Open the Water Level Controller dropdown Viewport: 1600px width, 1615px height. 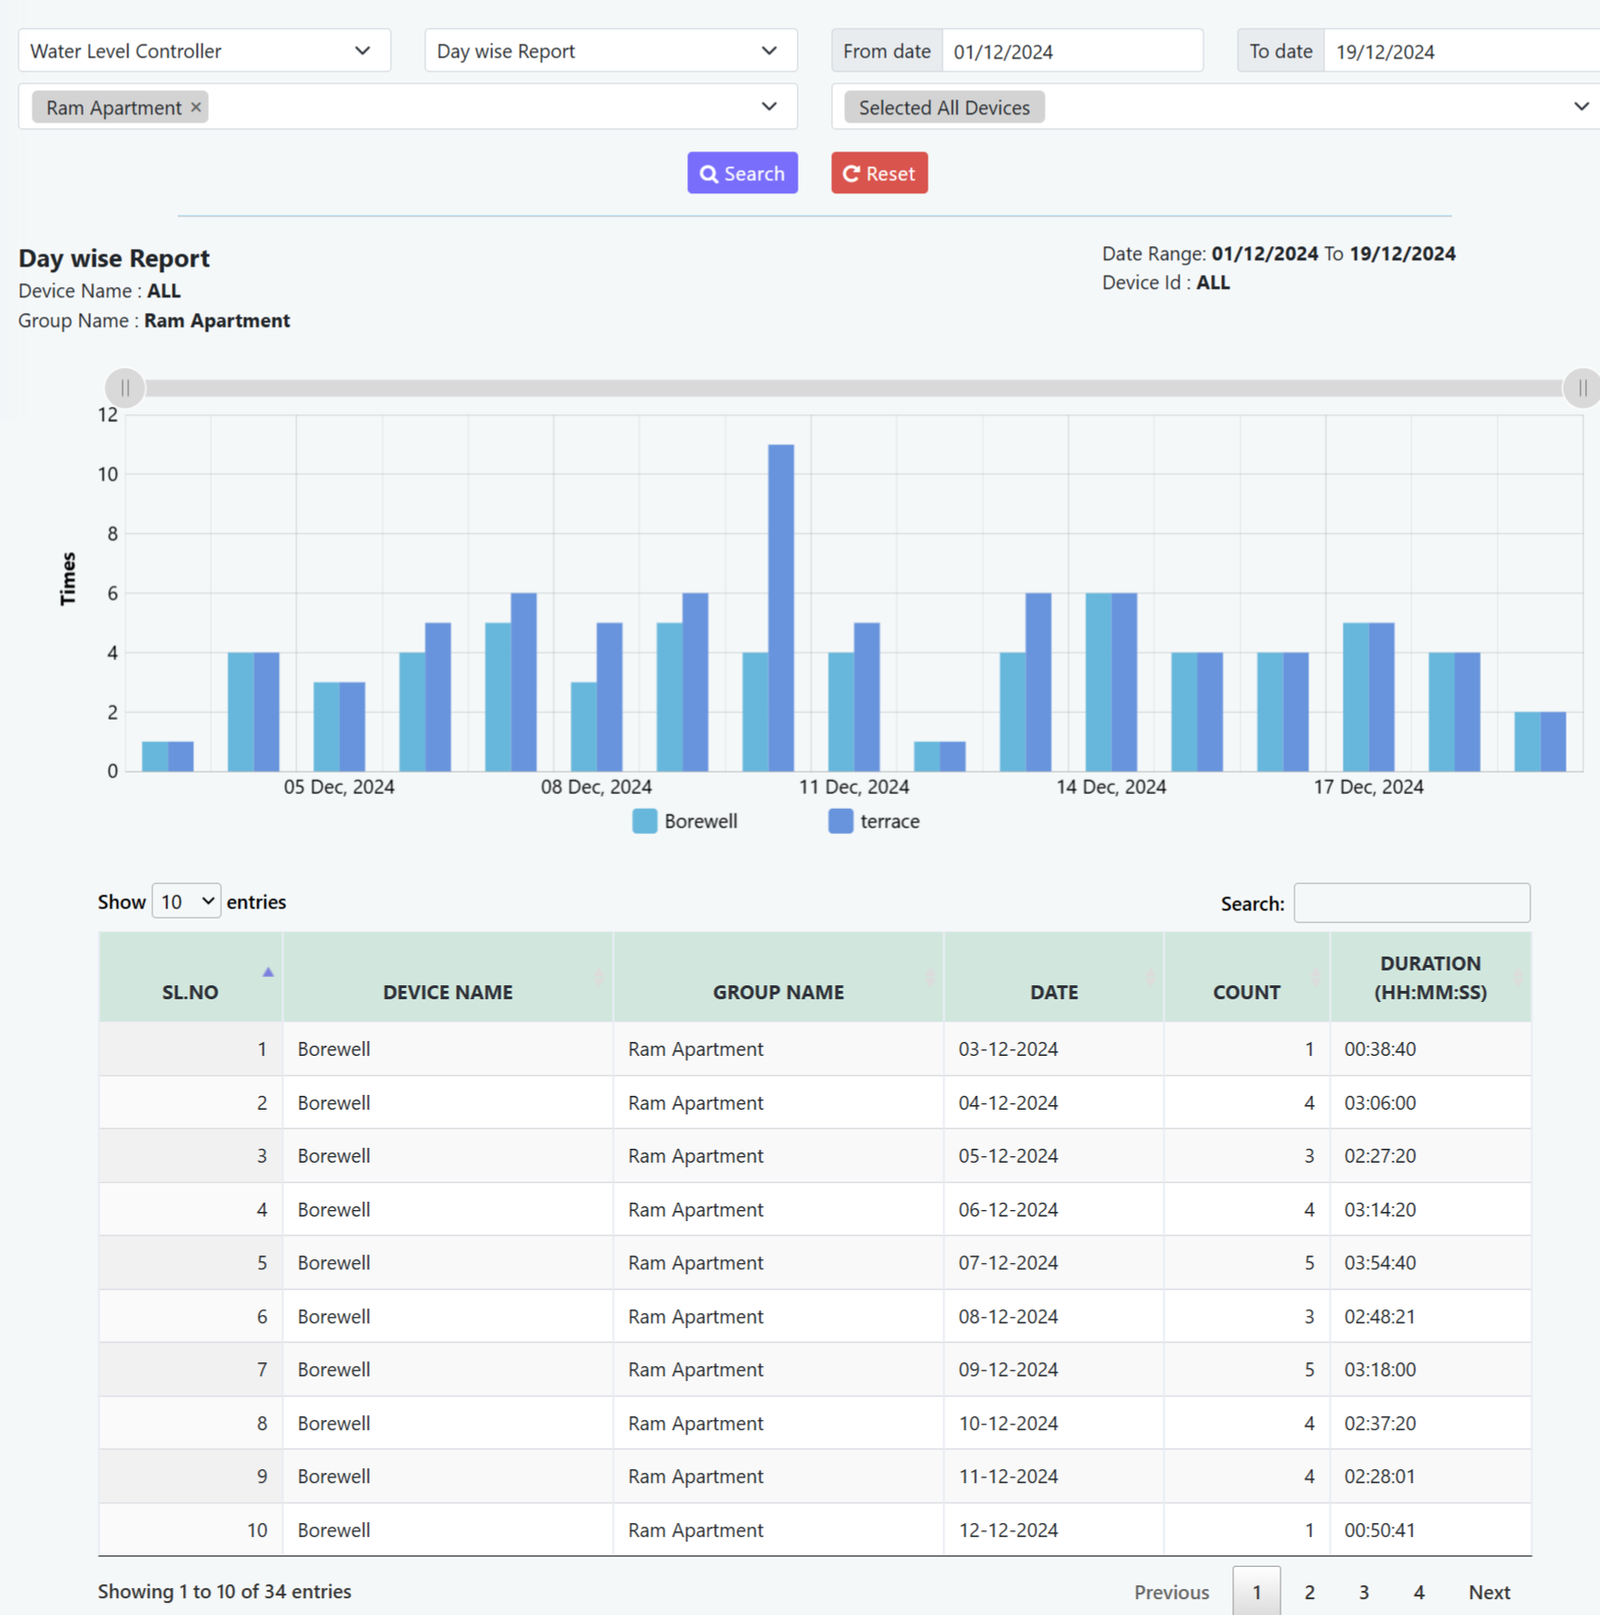click(x=204, y=51)
